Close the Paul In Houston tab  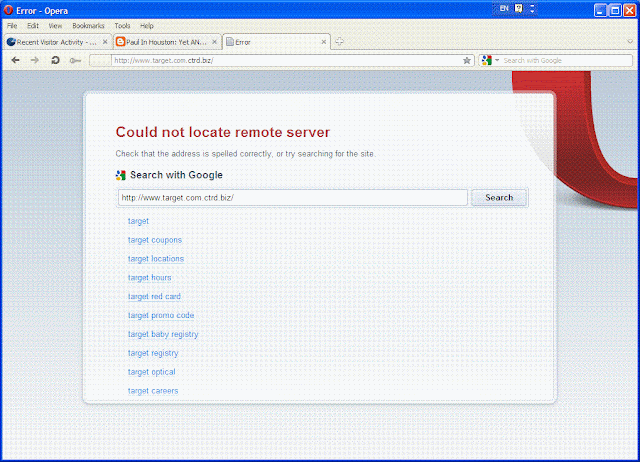214,42
